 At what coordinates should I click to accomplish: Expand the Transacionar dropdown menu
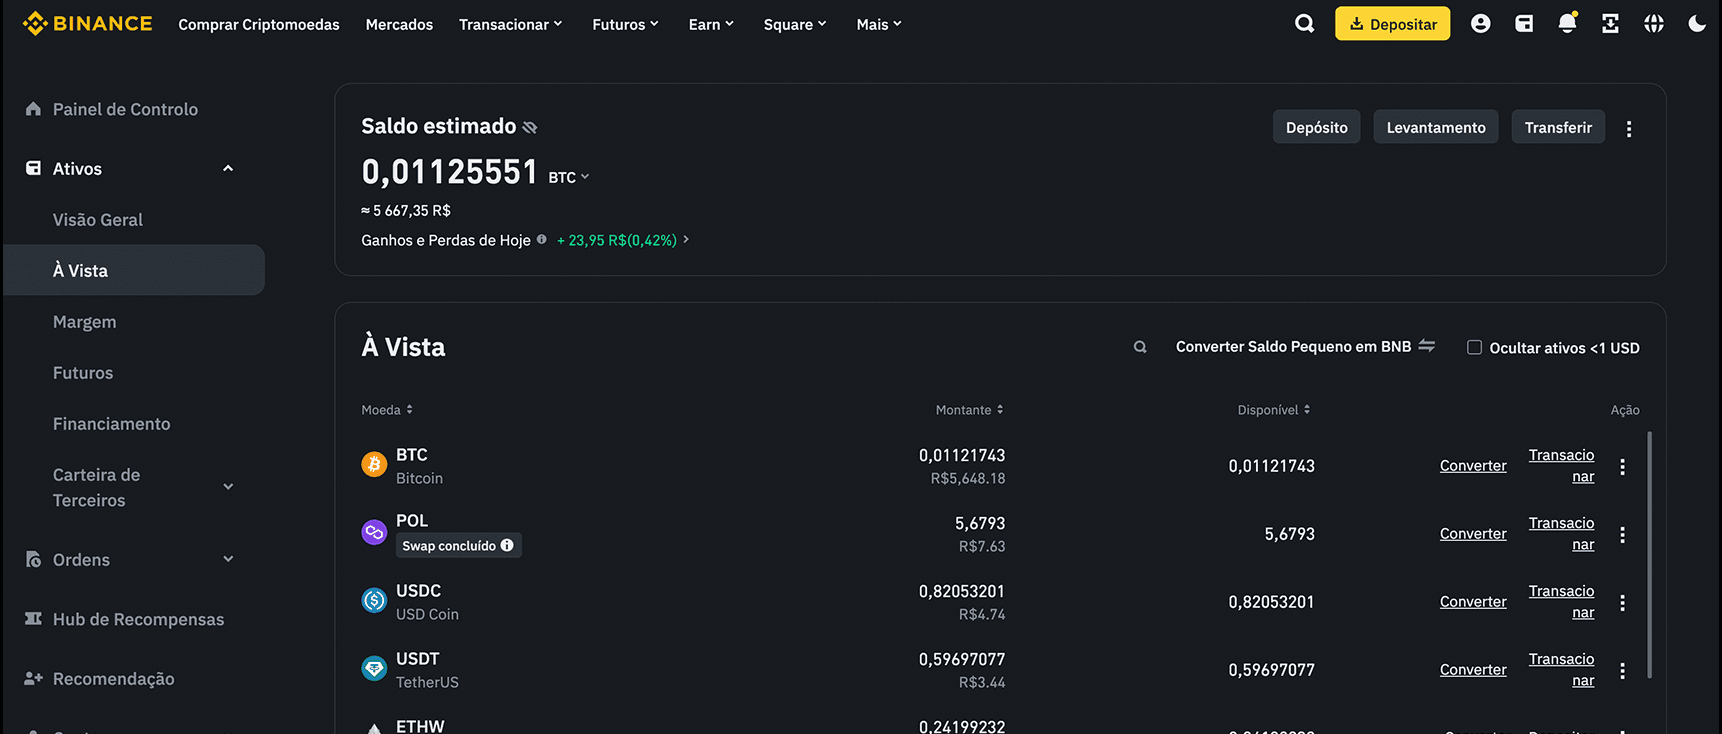tap(511, 24)
